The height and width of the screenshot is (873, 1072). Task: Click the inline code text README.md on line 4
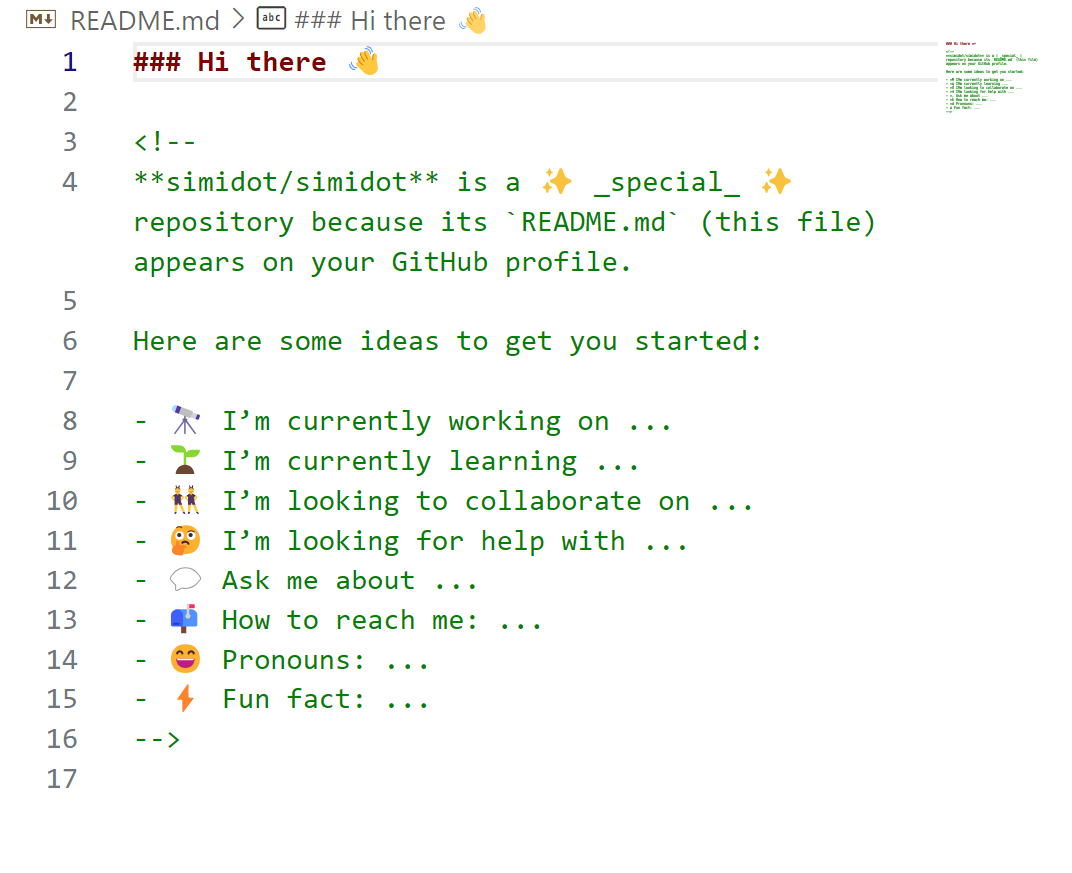click(594, 221)
